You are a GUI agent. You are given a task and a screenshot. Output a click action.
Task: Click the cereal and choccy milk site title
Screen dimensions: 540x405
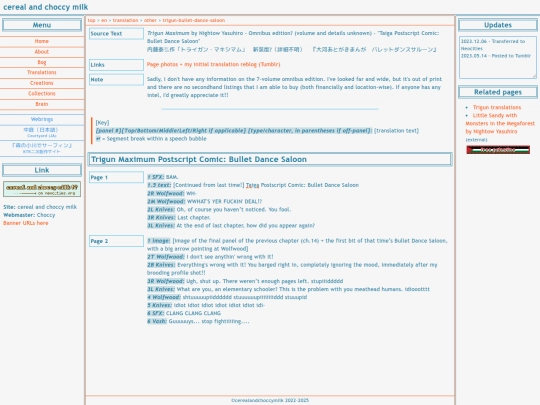point(45,7)
